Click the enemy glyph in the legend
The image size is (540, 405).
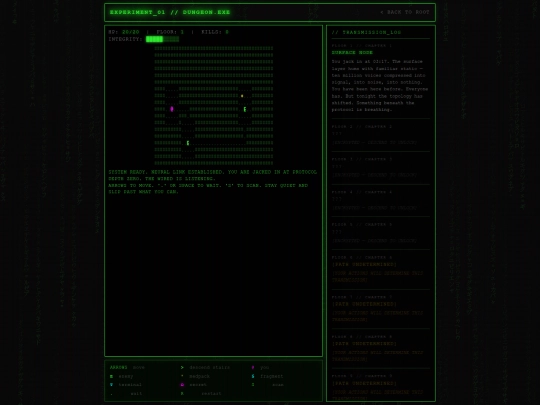(111, 376)
